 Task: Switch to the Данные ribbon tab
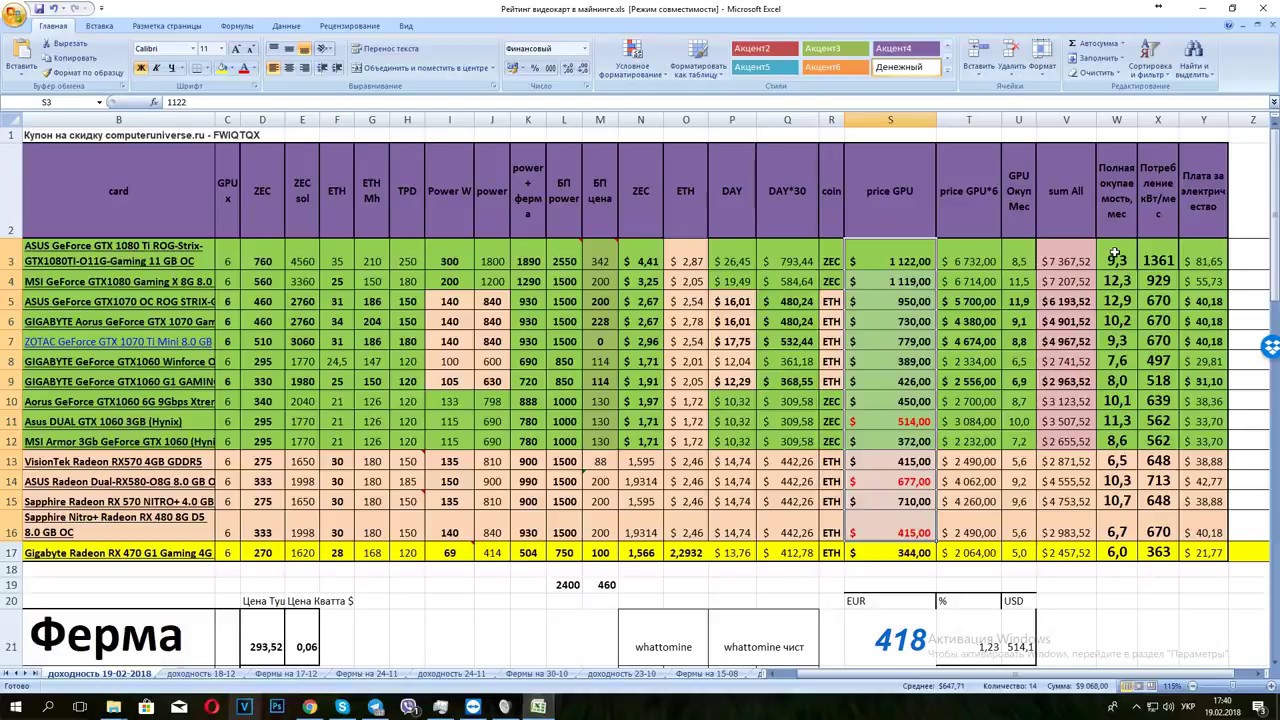286,26
